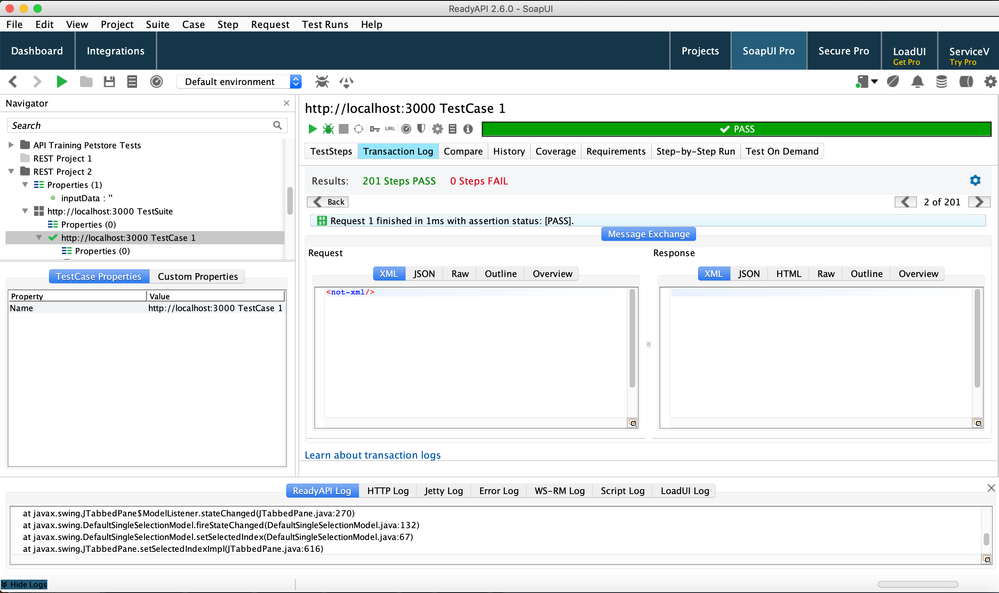Click the Back button in Transaction Log
This screenshot has width=999, height=593.
(x=329, y=202)
